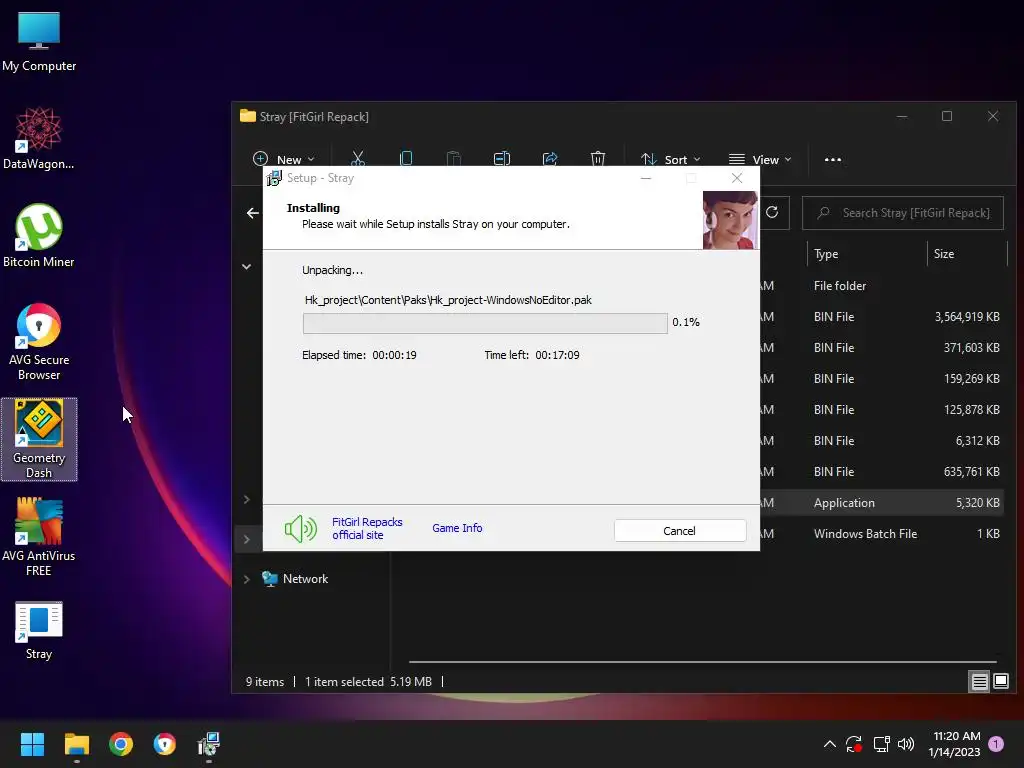The height and width of the screenshot is (768, 1024).
Task: Click the Refresh icon in File Explorer
Action: [772, 212]
